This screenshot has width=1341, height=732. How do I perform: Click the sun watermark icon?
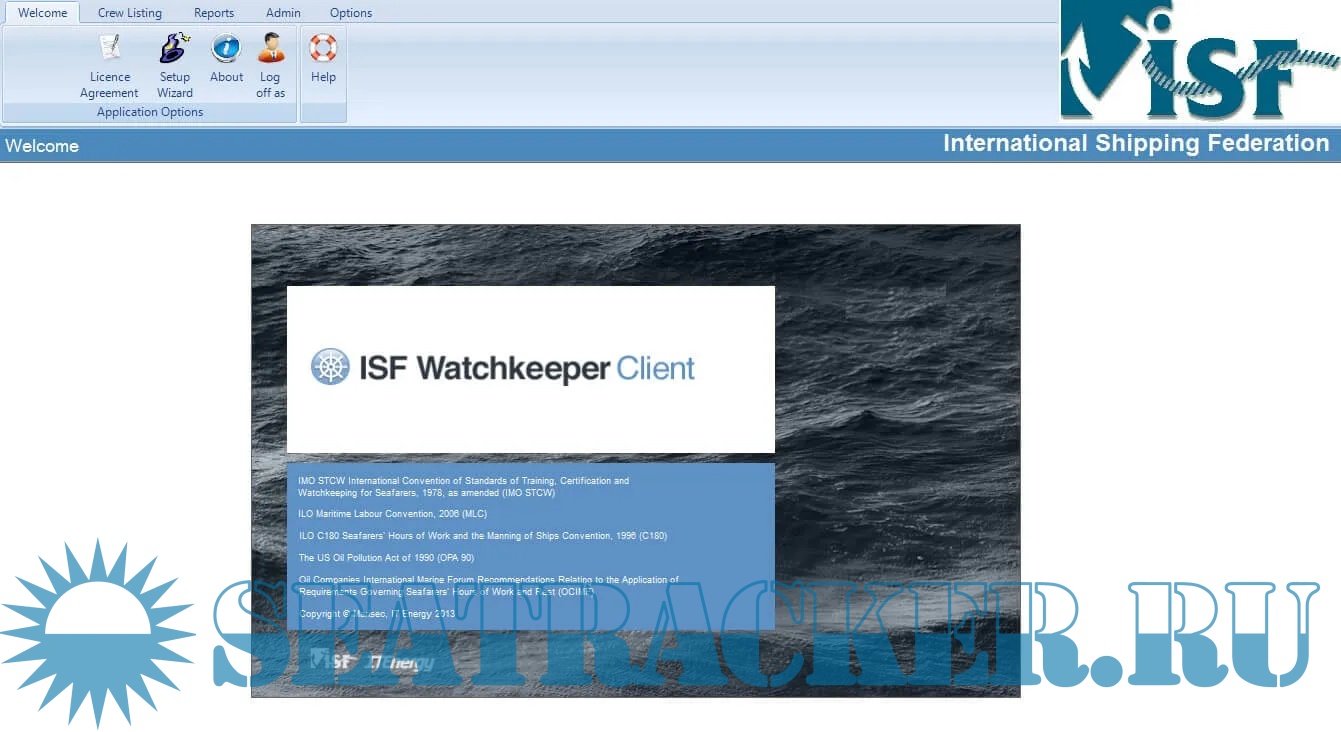tap(97, 633)
